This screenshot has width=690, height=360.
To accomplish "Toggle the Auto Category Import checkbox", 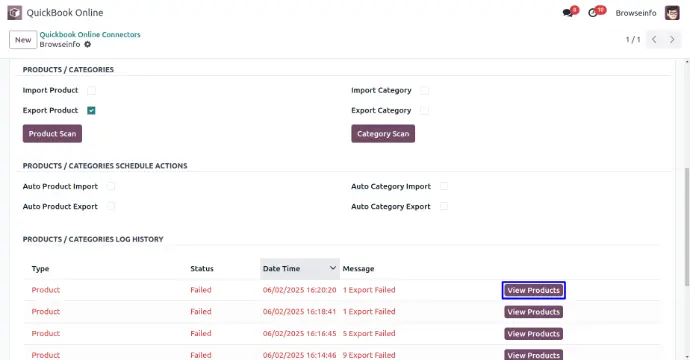I will click(444, 186).
